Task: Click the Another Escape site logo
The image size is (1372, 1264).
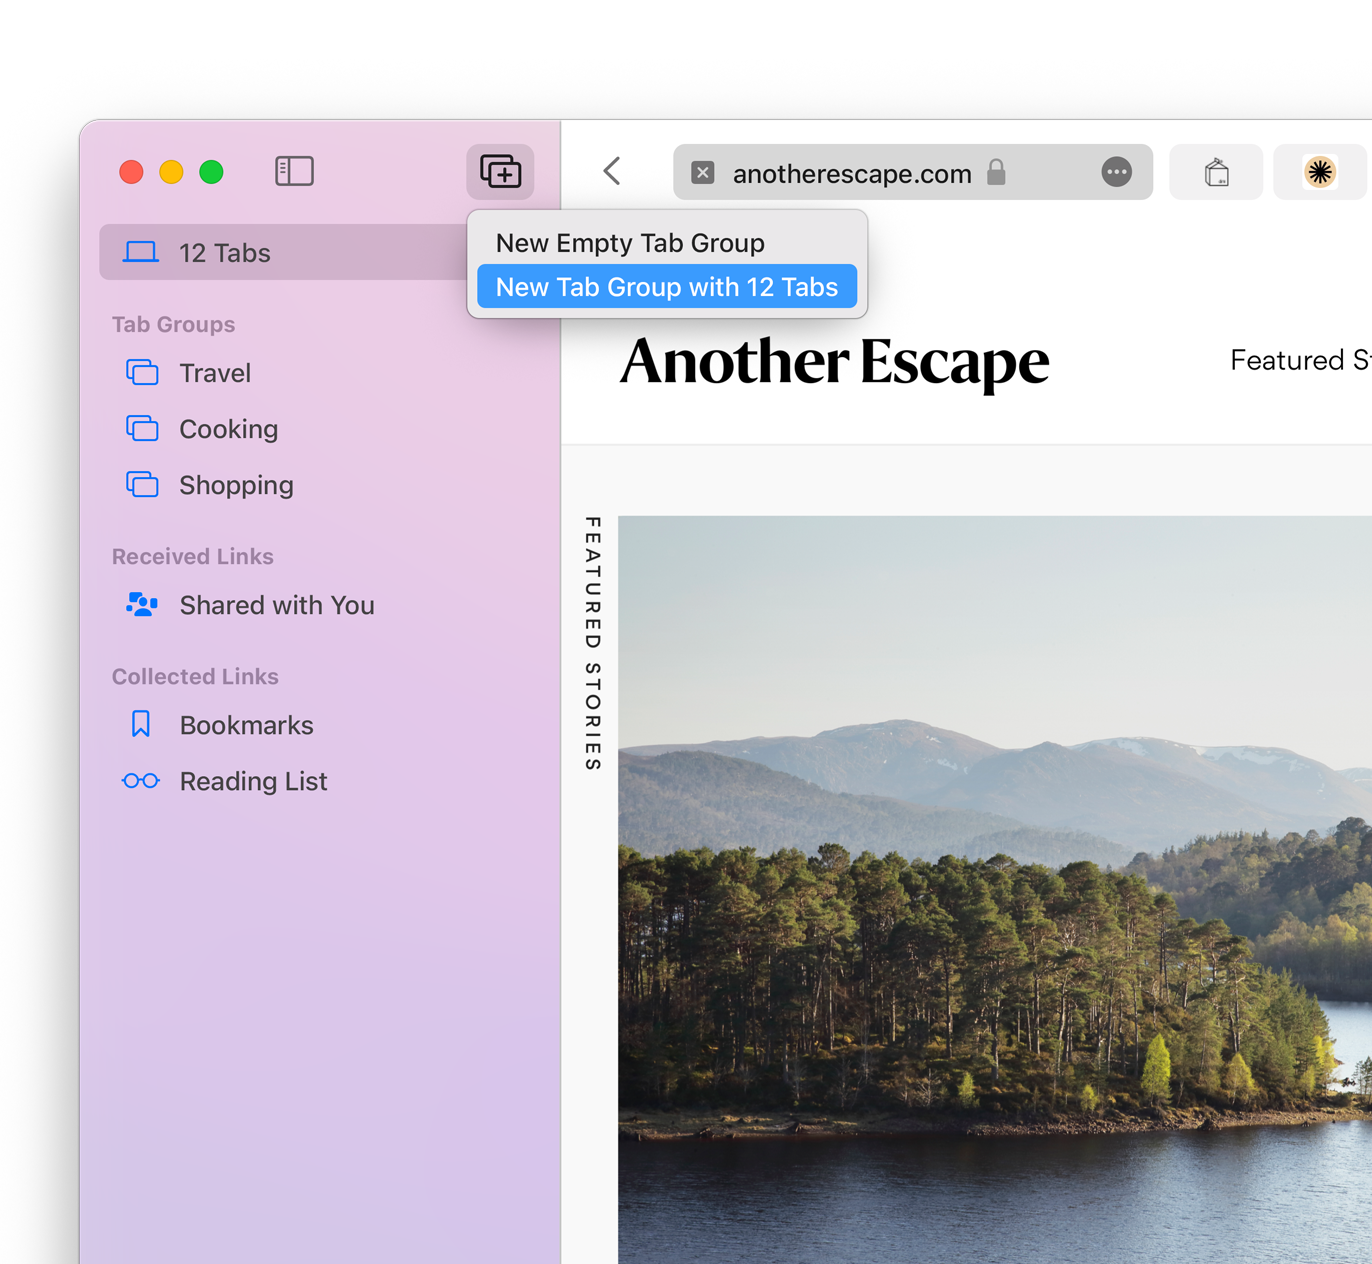Action: [x=834, y=361]
